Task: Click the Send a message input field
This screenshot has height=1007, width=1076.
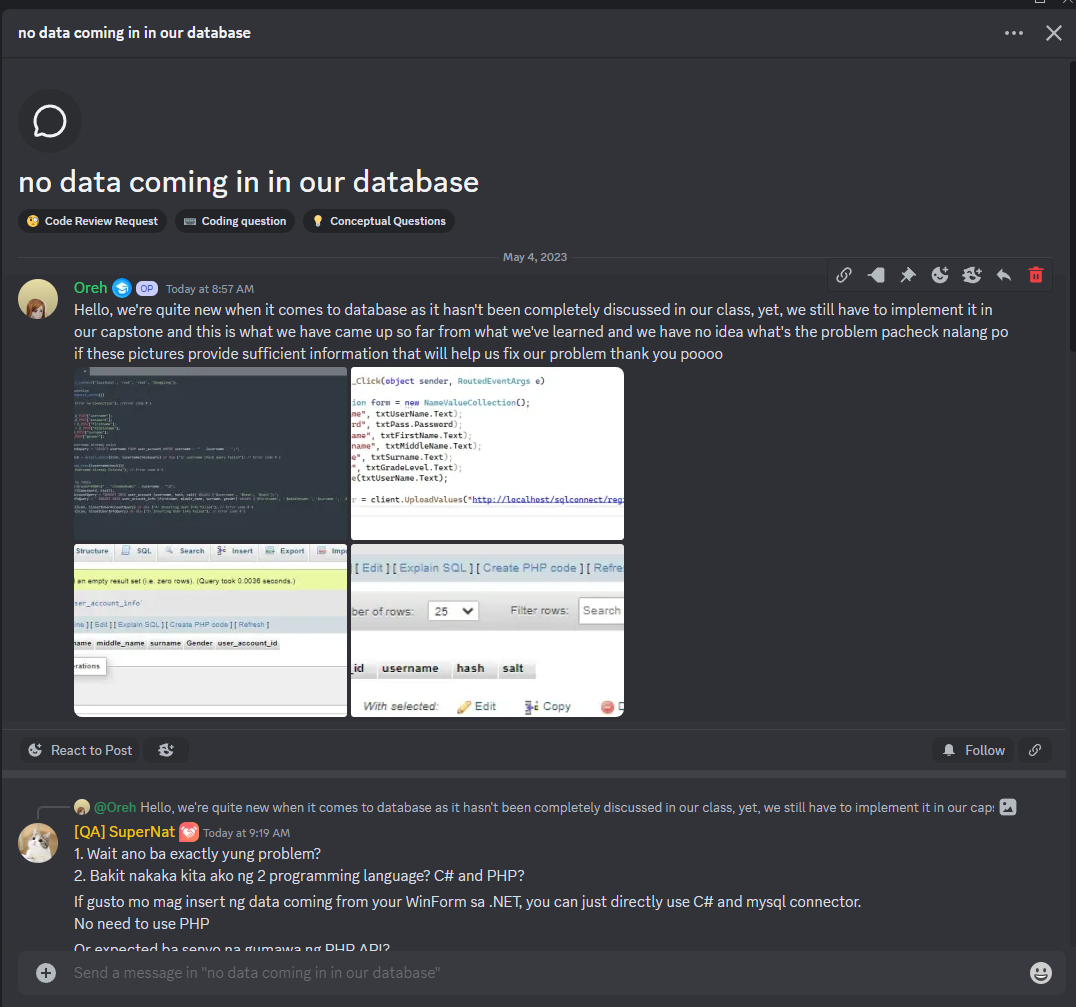Action: click(500, 972)
